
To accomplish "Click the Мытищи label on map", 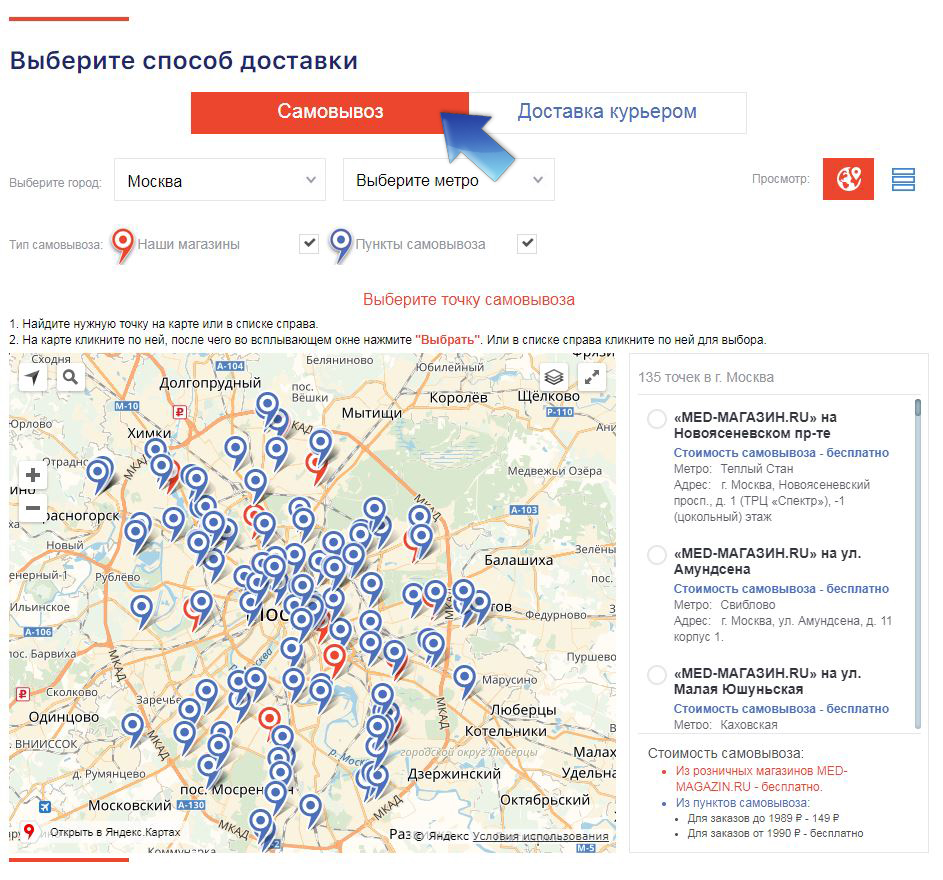I will (x=372, y=413).
